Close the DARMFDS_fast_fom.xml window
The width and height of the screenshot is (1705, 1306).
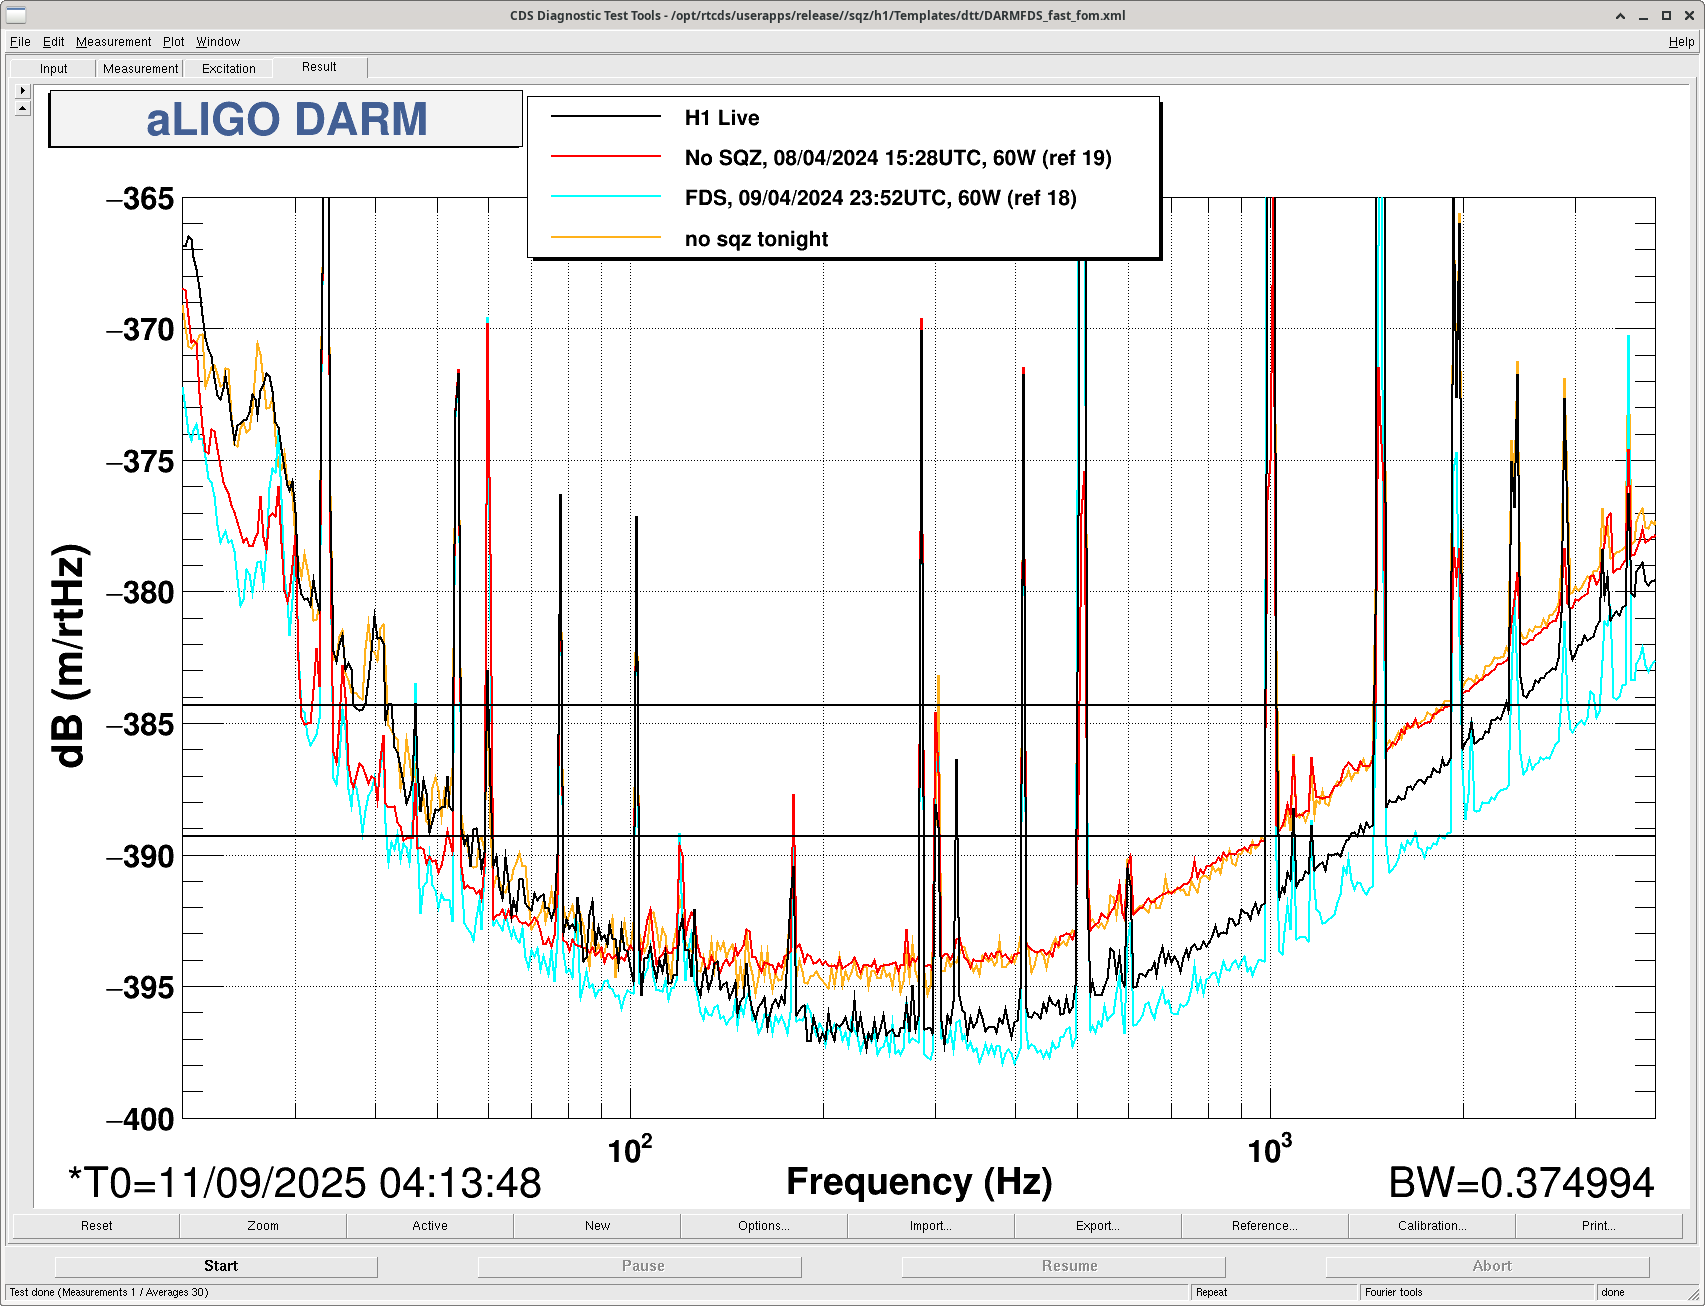1689,15
